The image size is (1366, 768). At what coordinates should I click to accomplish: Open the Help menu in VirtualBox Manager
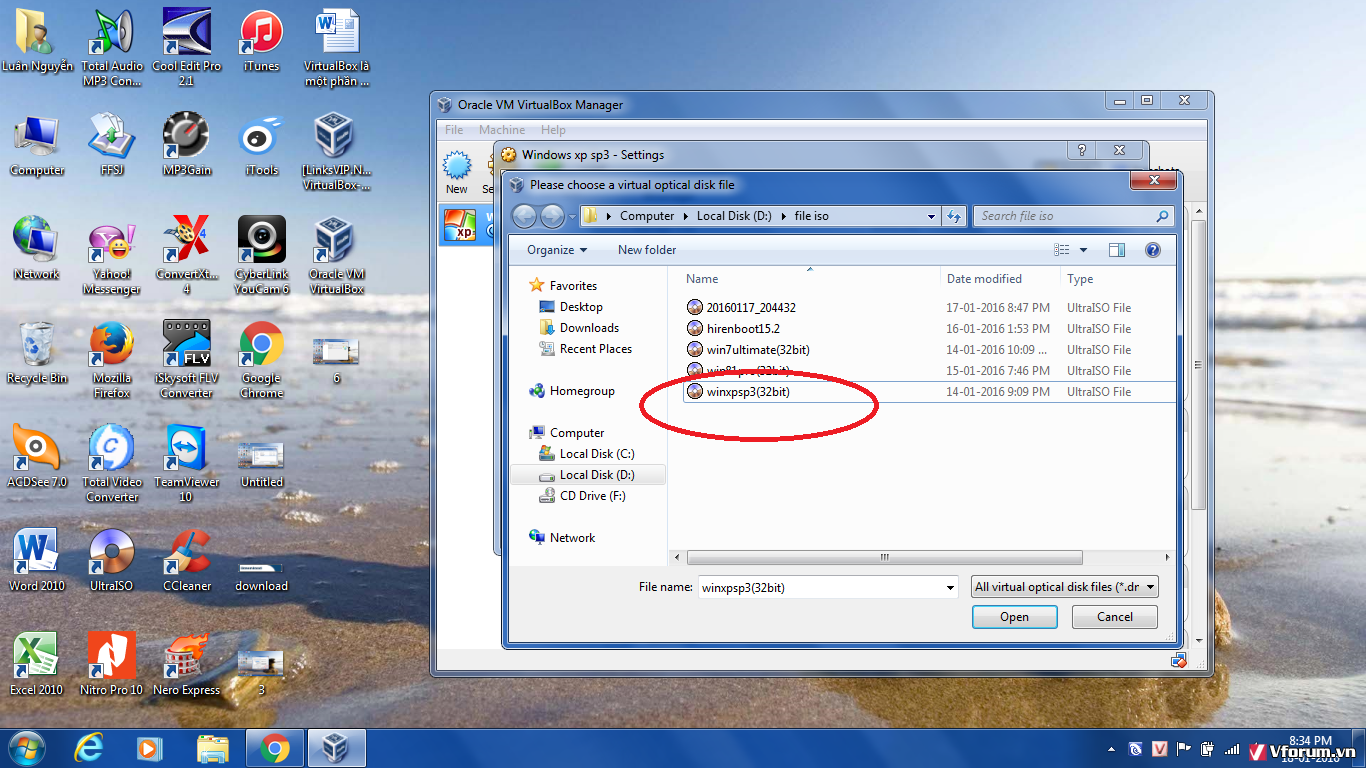click(553, 130)
